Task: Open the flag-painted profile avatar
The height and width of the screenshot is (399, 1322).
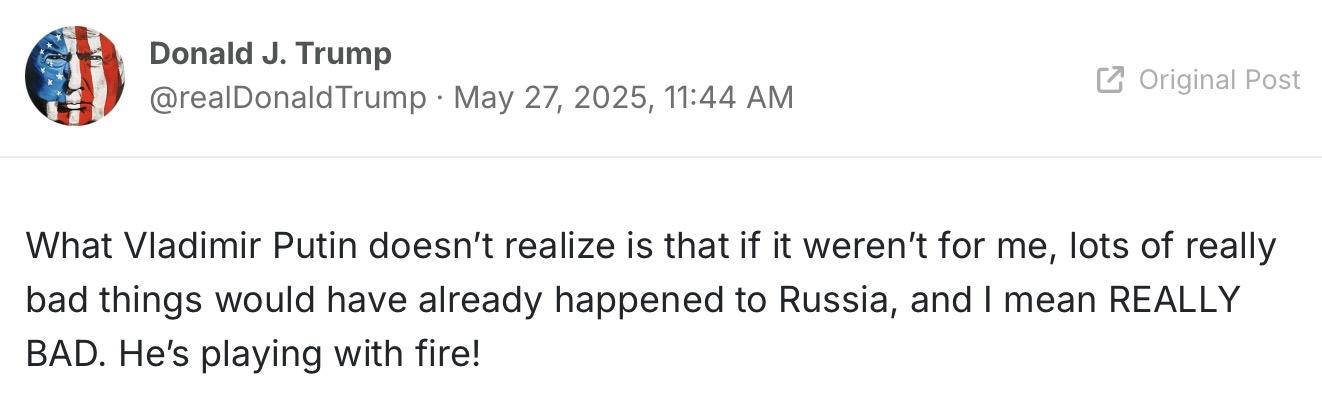Action: click(75, 76)
